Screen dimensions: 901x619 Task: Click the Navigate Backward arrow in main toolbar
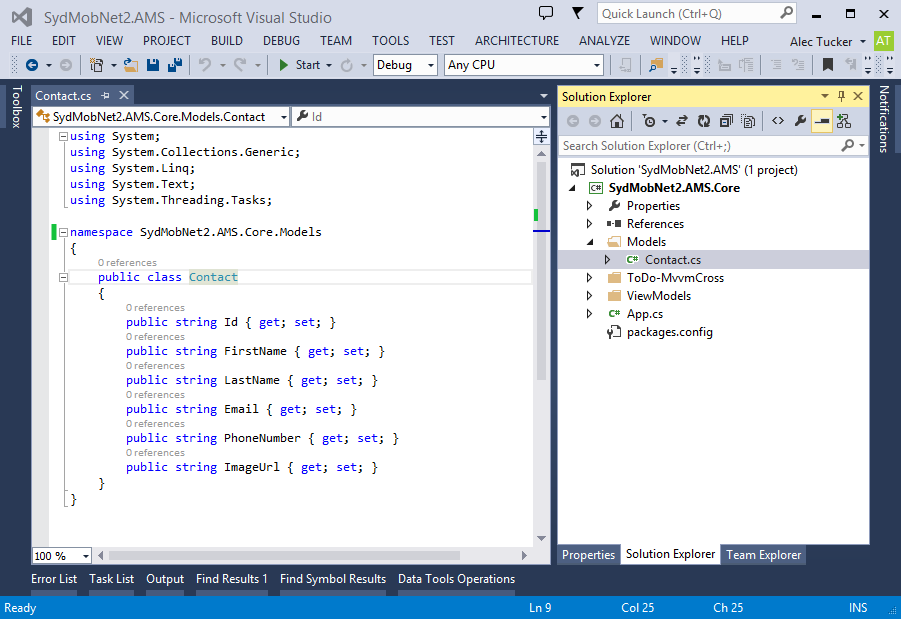click(x=32, y=65)
